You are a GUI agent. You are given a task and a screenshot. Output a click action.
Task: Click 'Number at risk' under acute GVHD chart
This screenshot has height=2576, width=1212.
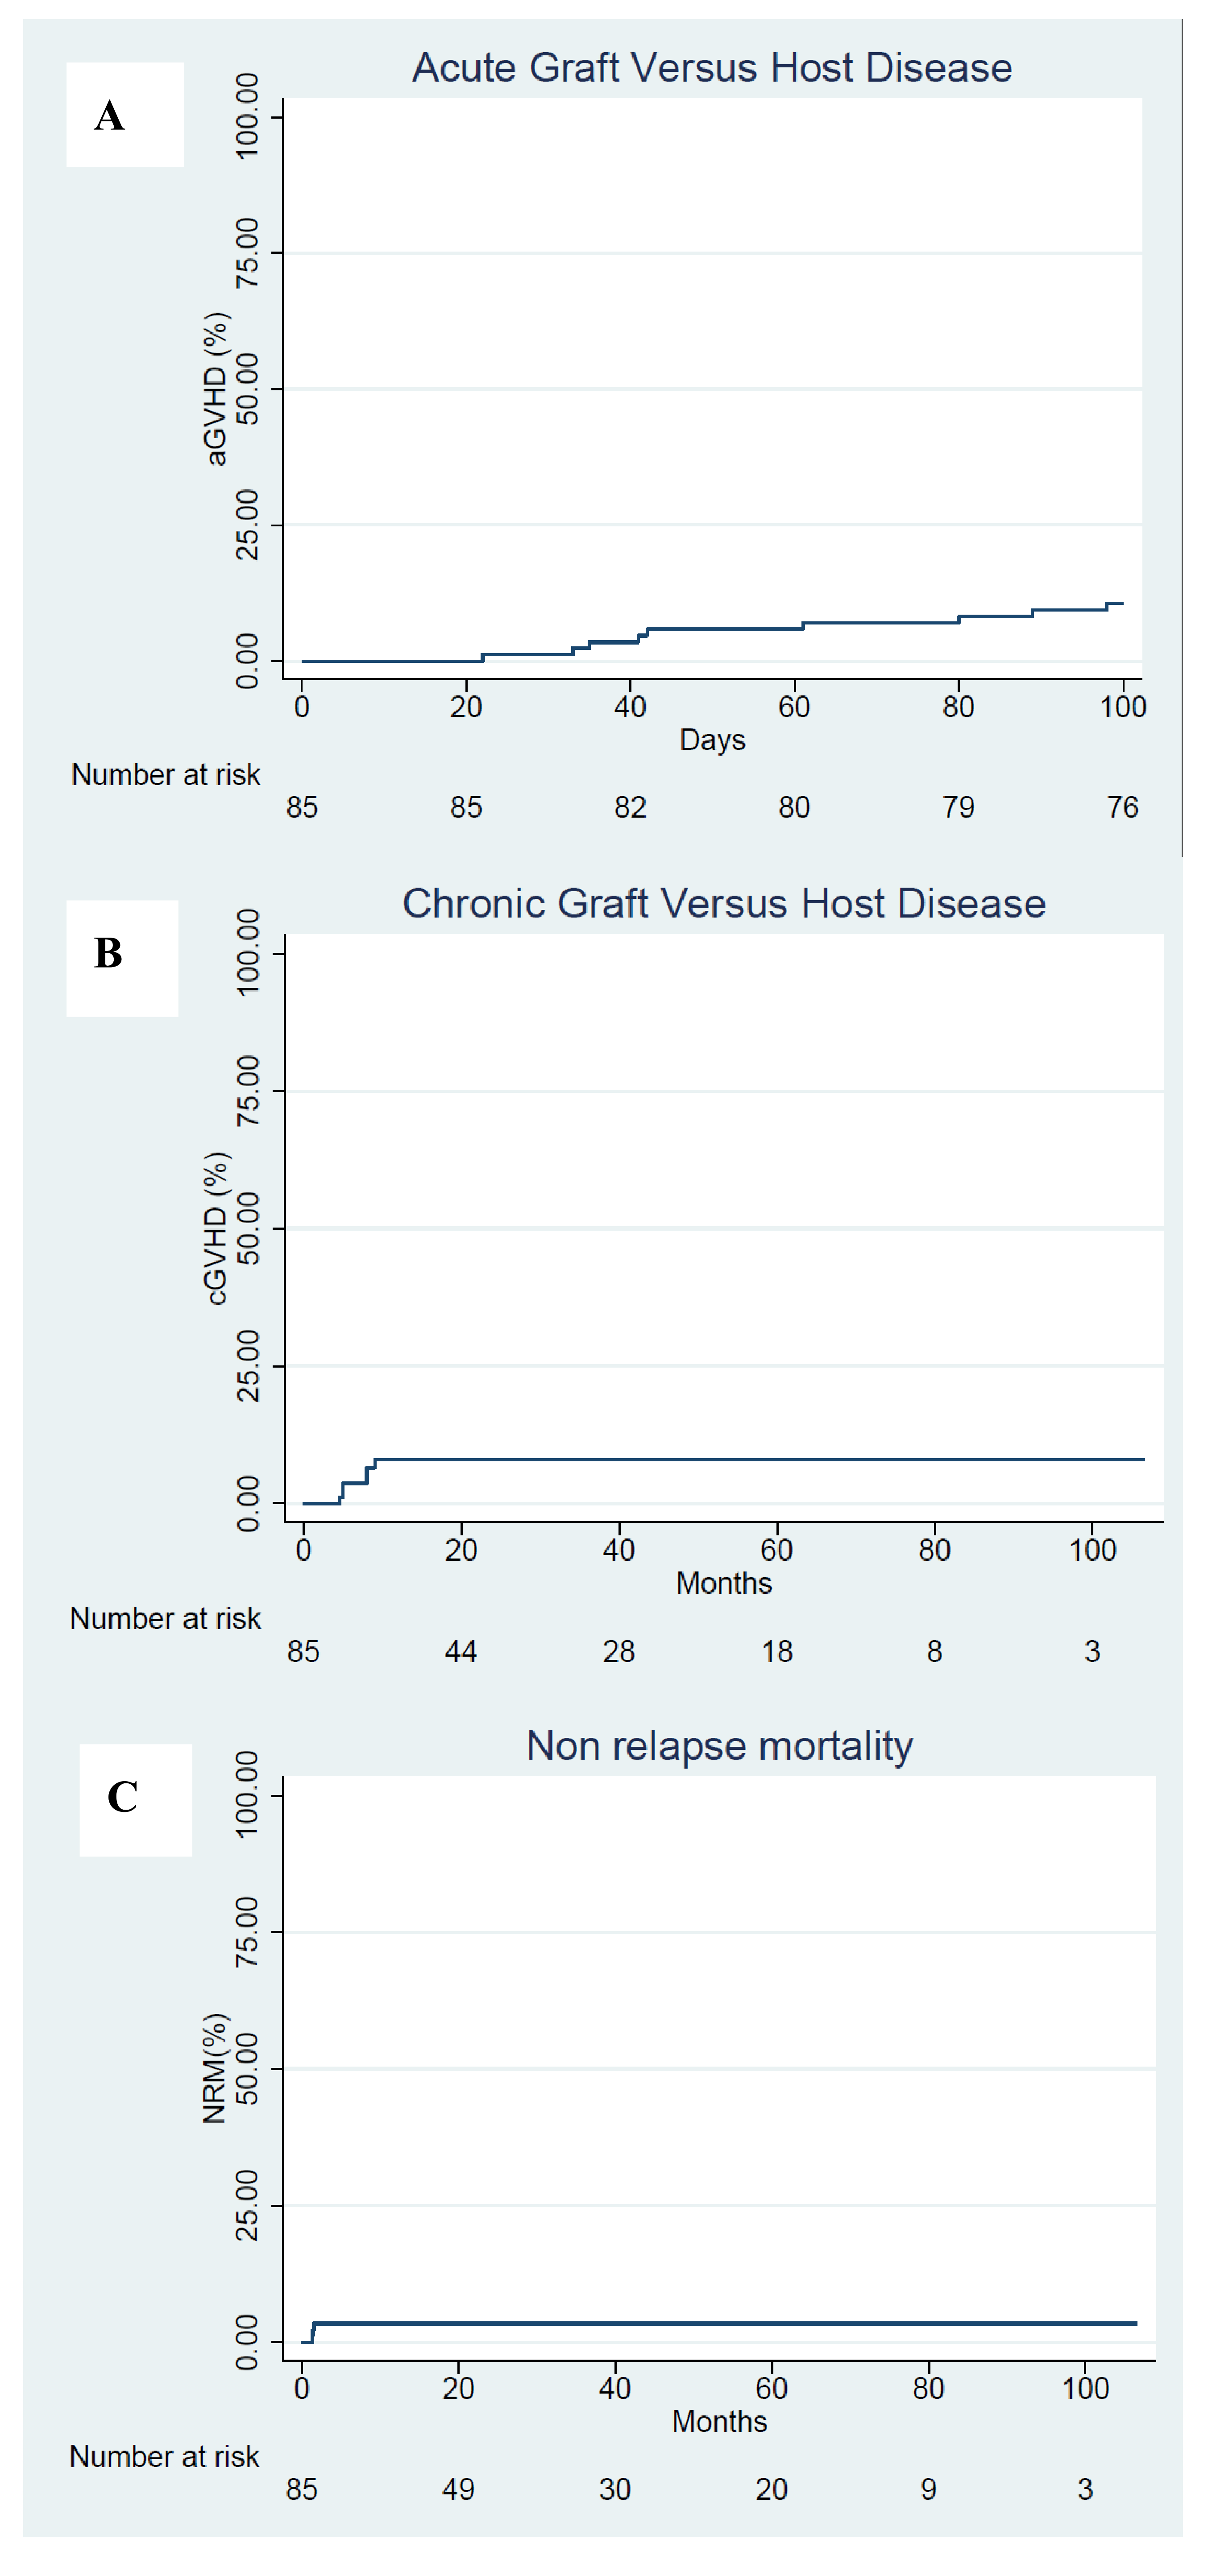165,775
